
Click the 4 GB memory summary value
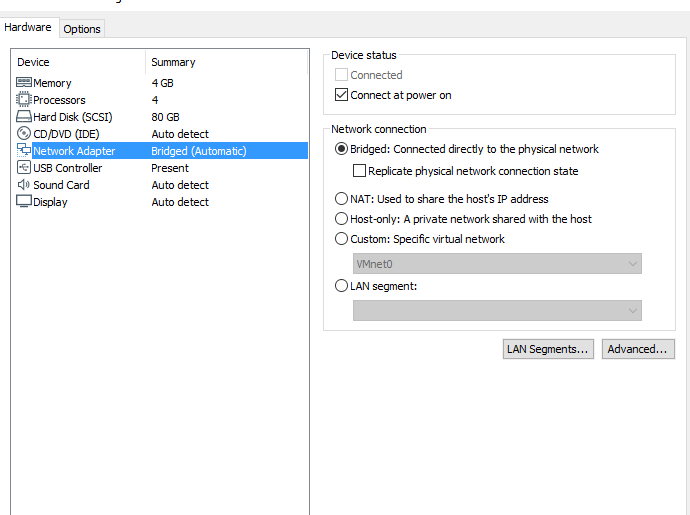(162, 83)
